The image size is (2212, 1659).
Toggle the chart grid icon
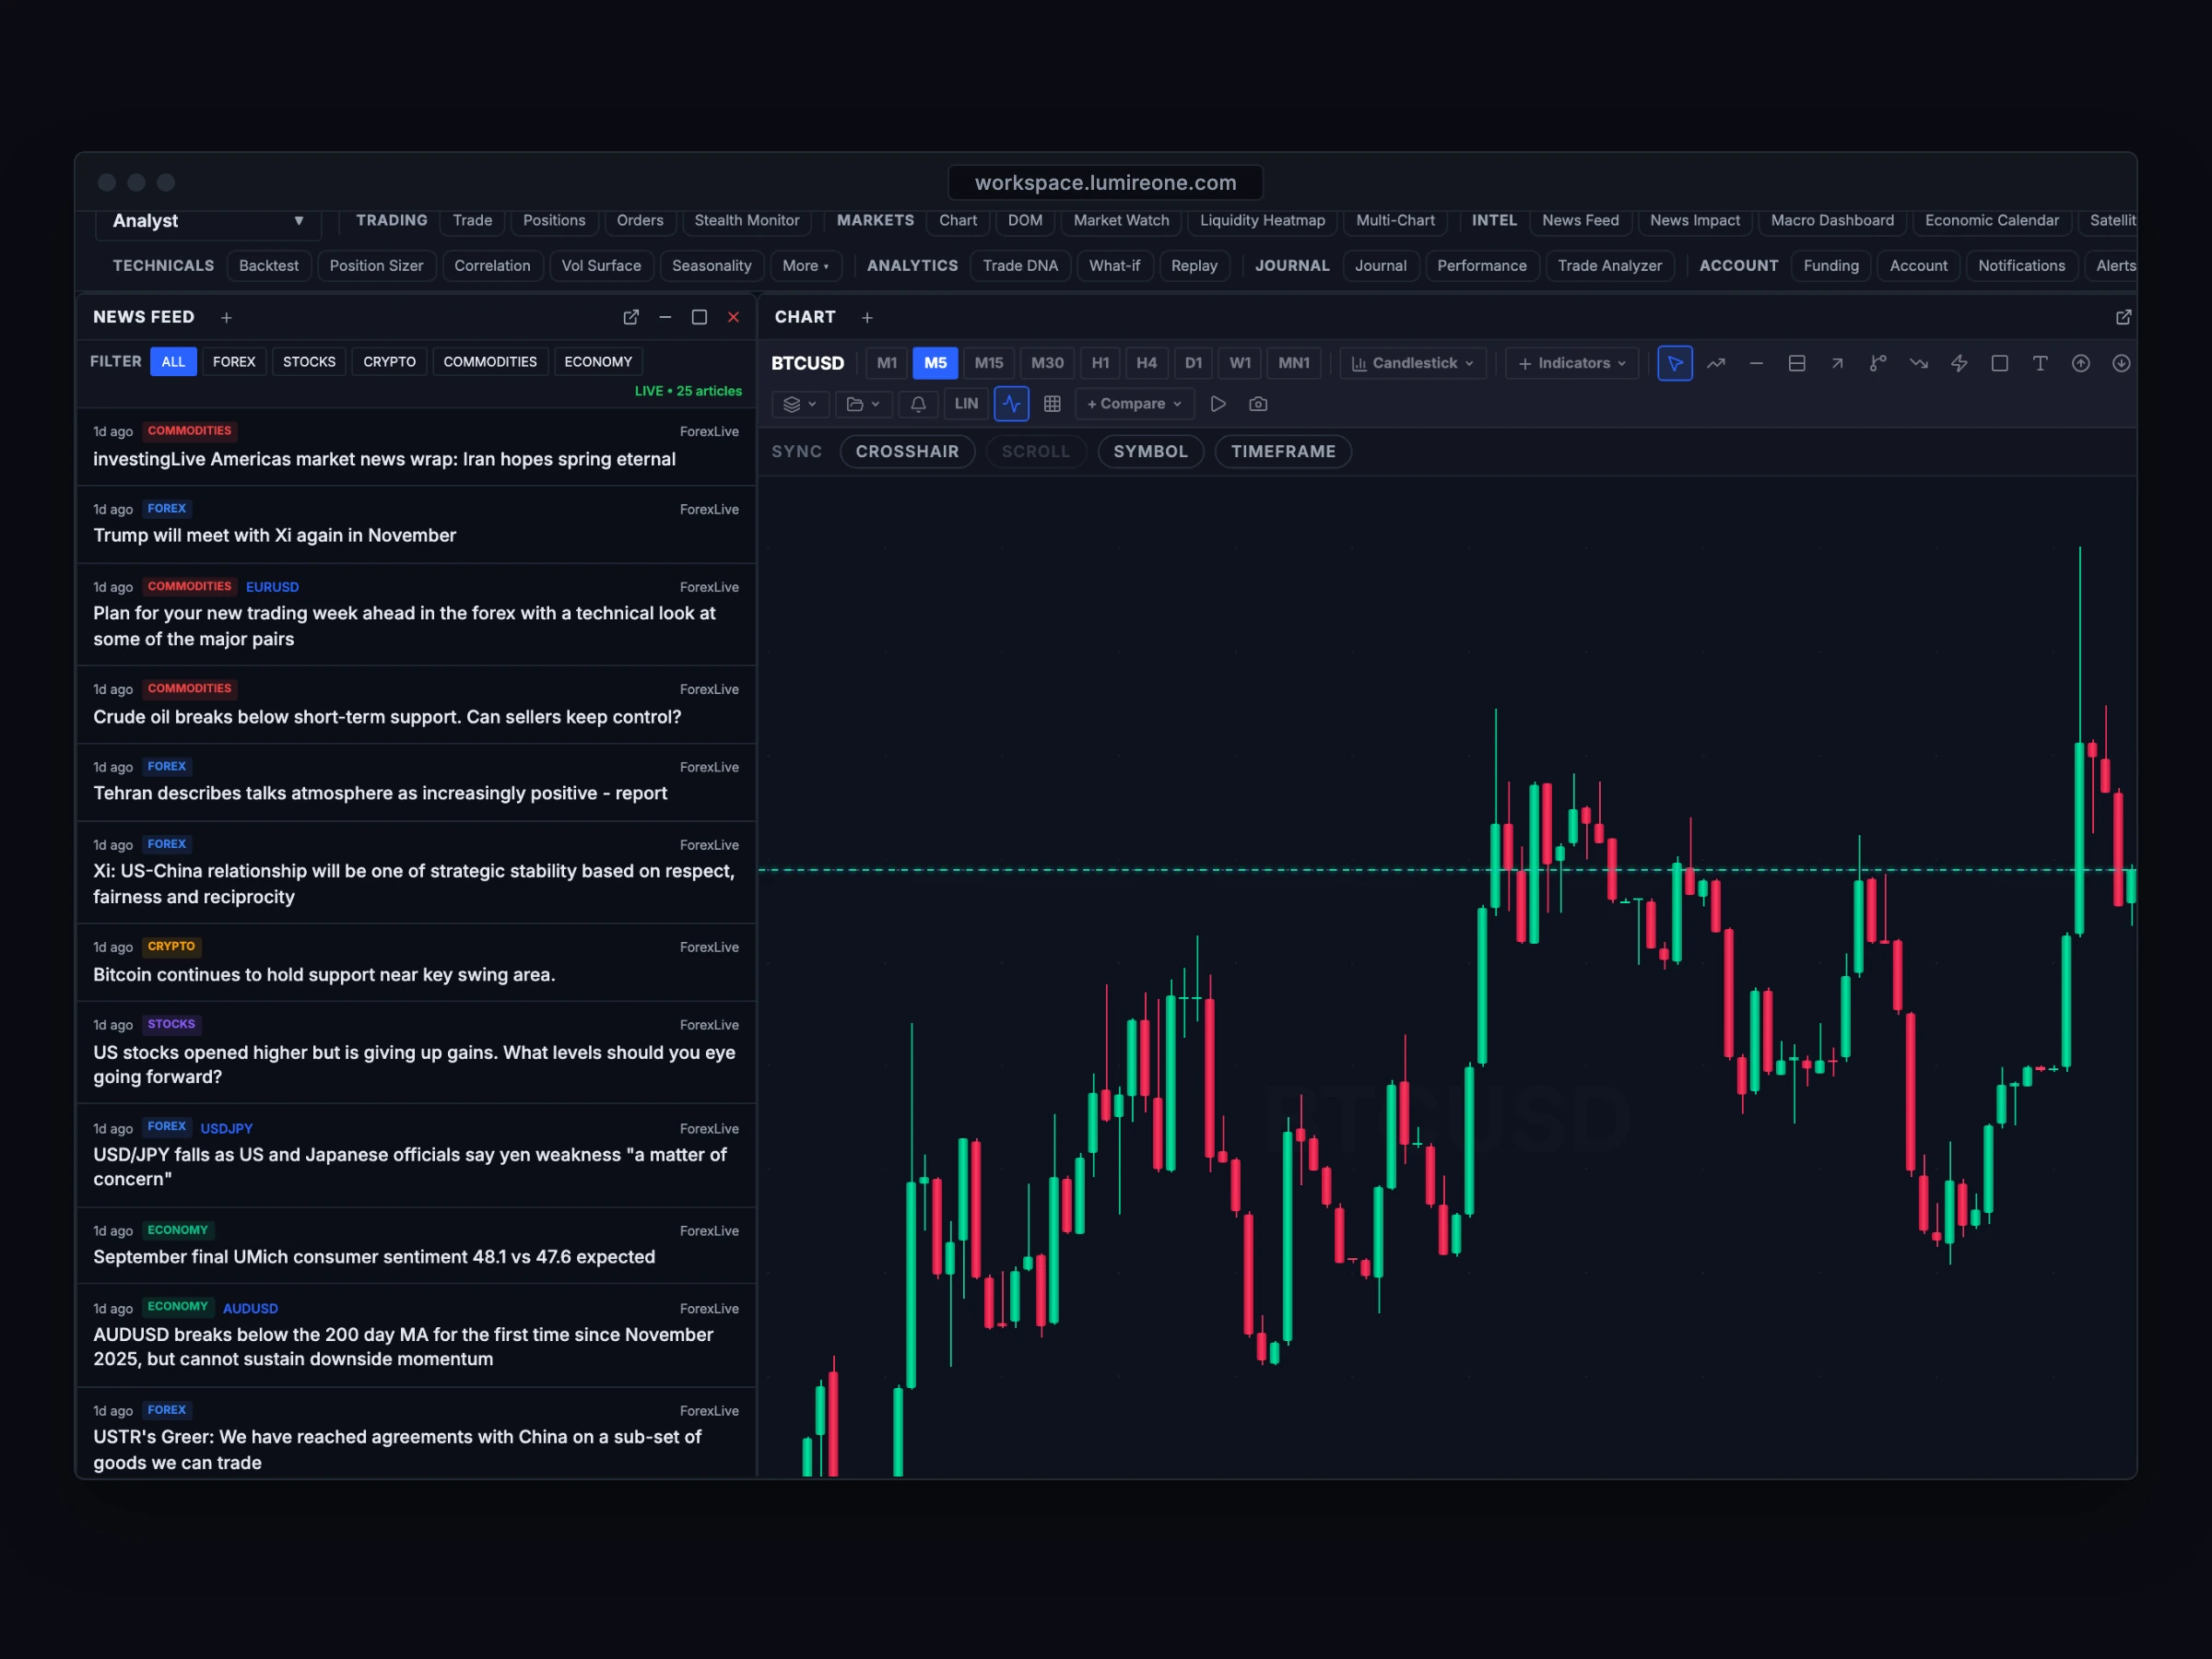1052,404
